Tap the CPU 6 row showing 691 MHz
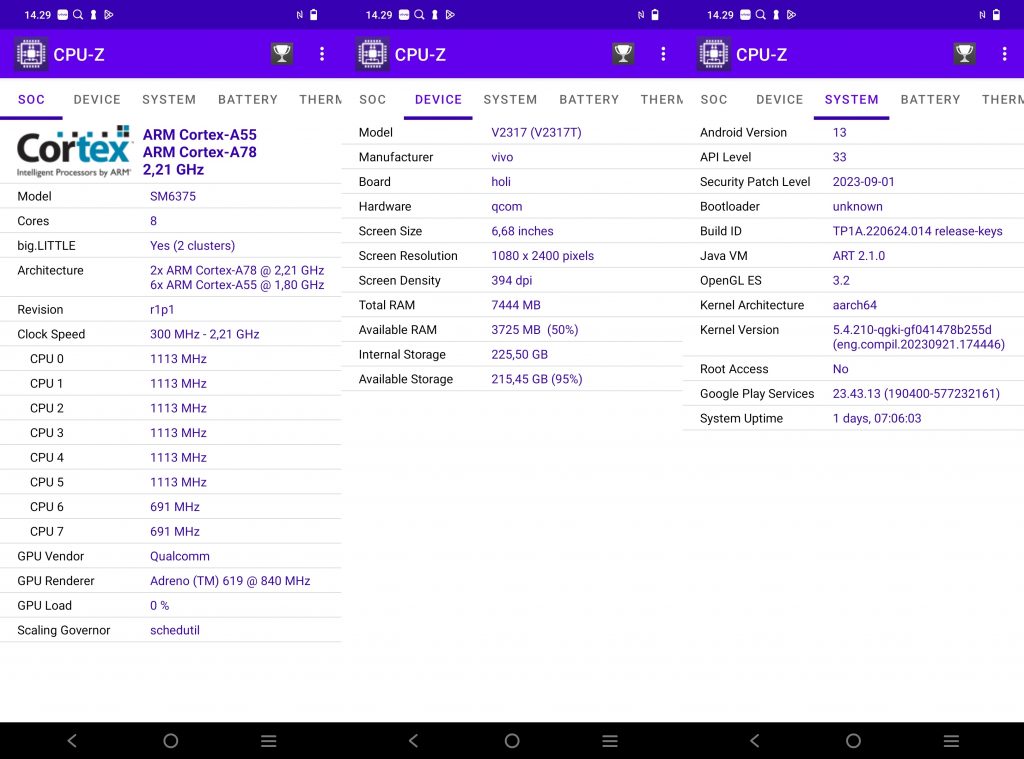 pyautogui.click(x=170, y=507)
